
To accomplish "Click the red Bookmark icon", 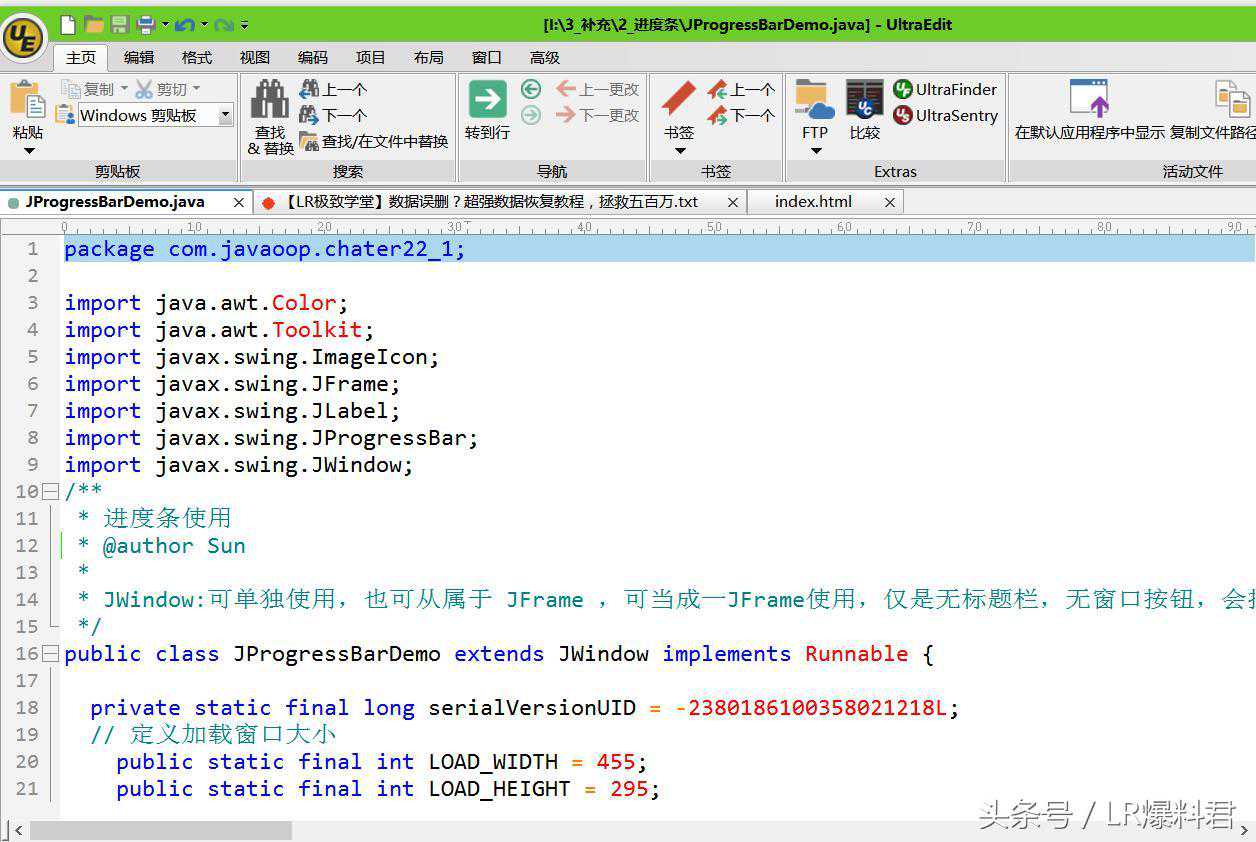I will [679, 100].
